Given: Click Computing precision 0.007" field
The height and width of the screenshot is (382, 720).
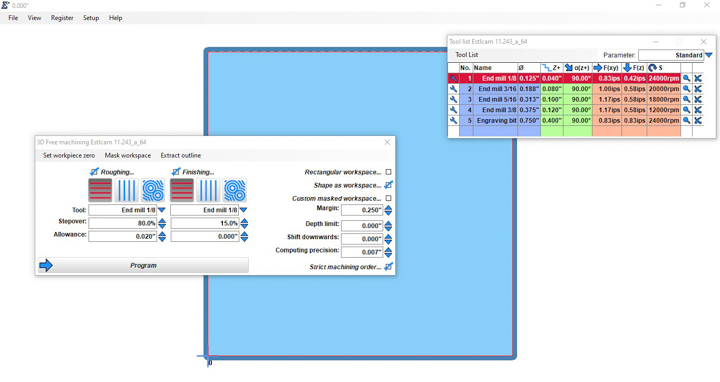Looking at the screenshot, I should tap(362, 252).
